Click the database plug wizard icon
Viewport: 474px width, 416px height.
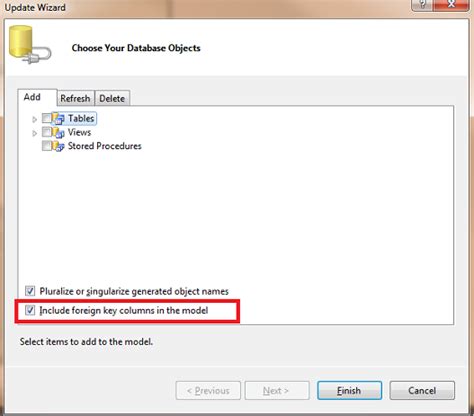(x=29, y=45)
